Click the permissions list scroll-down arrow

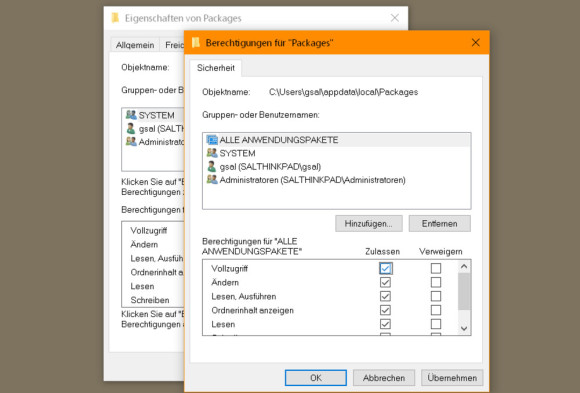[x=464, y=328]
